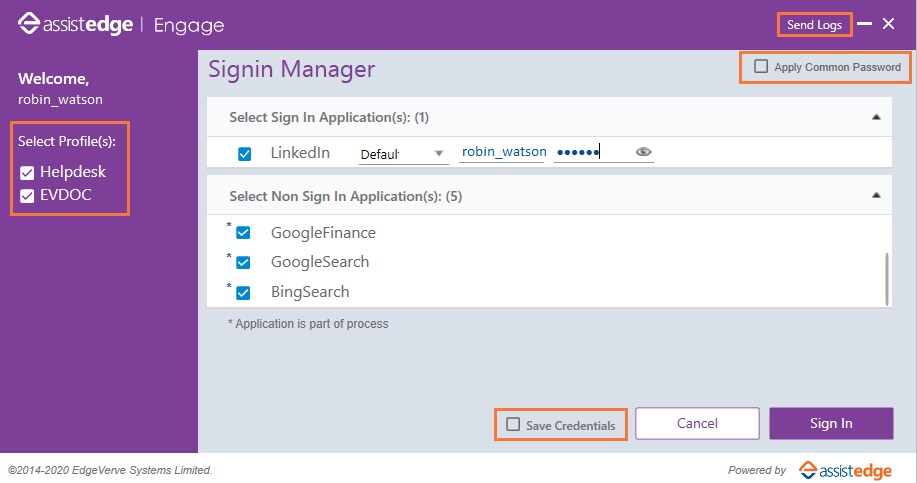
Task: Click the LinkedIn username input field
Action: pyautogui.click(x=503, y=153)
